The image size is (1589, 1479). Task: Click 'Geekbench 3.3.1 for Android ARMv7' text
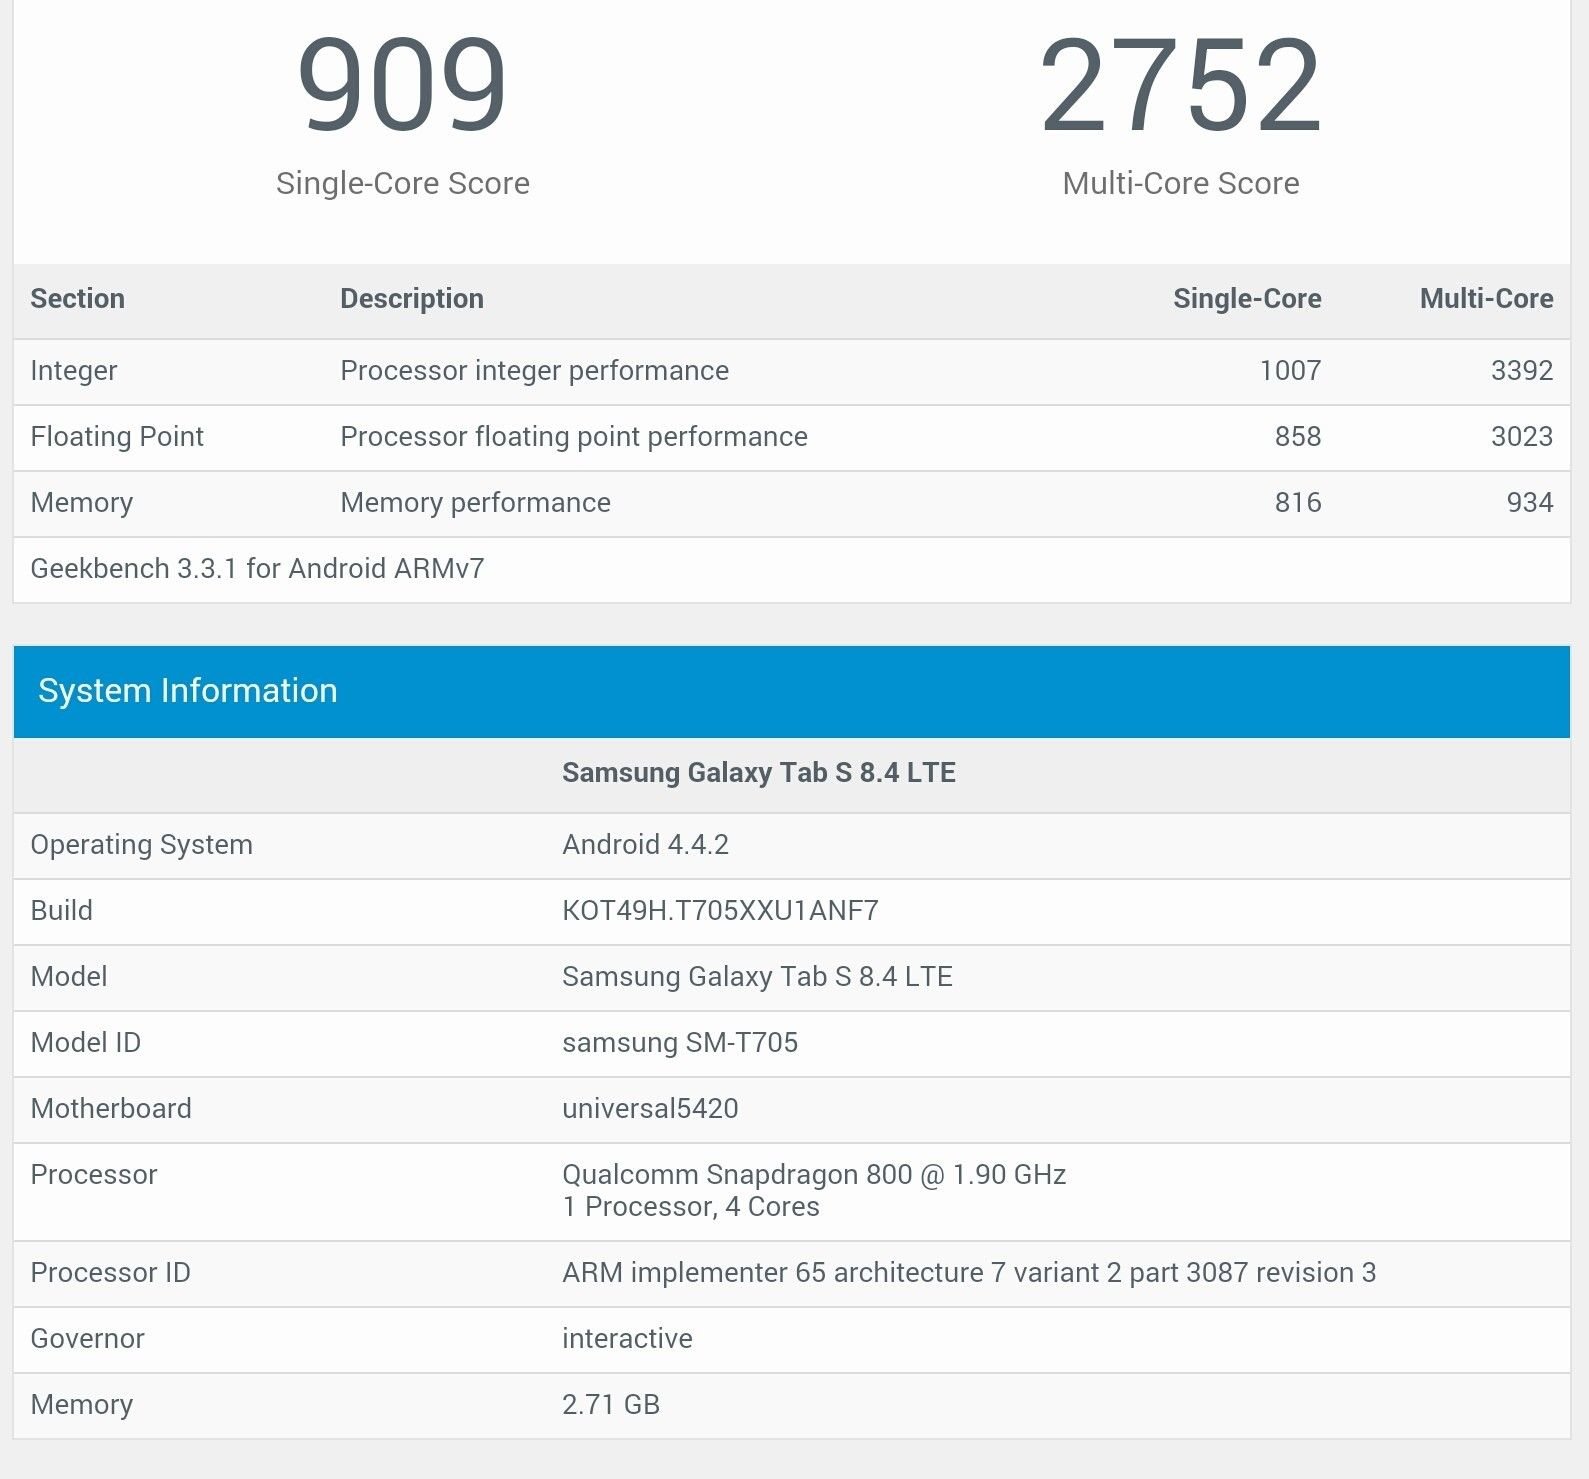(257, 569)
